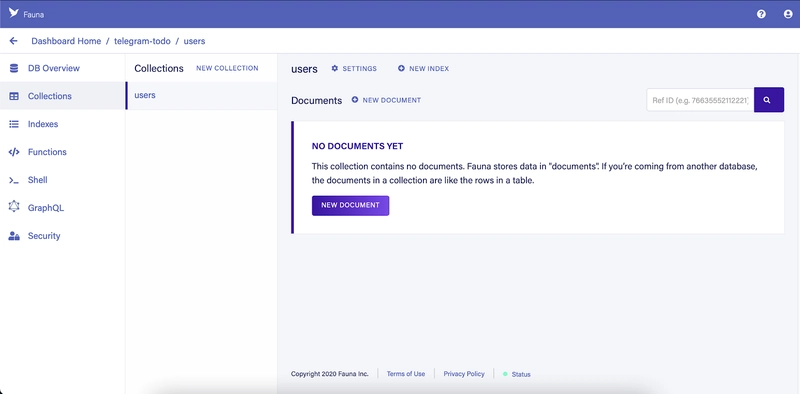Click NEW INDEX beside settings
The image size is (800, 394).
tap(423, 68)
